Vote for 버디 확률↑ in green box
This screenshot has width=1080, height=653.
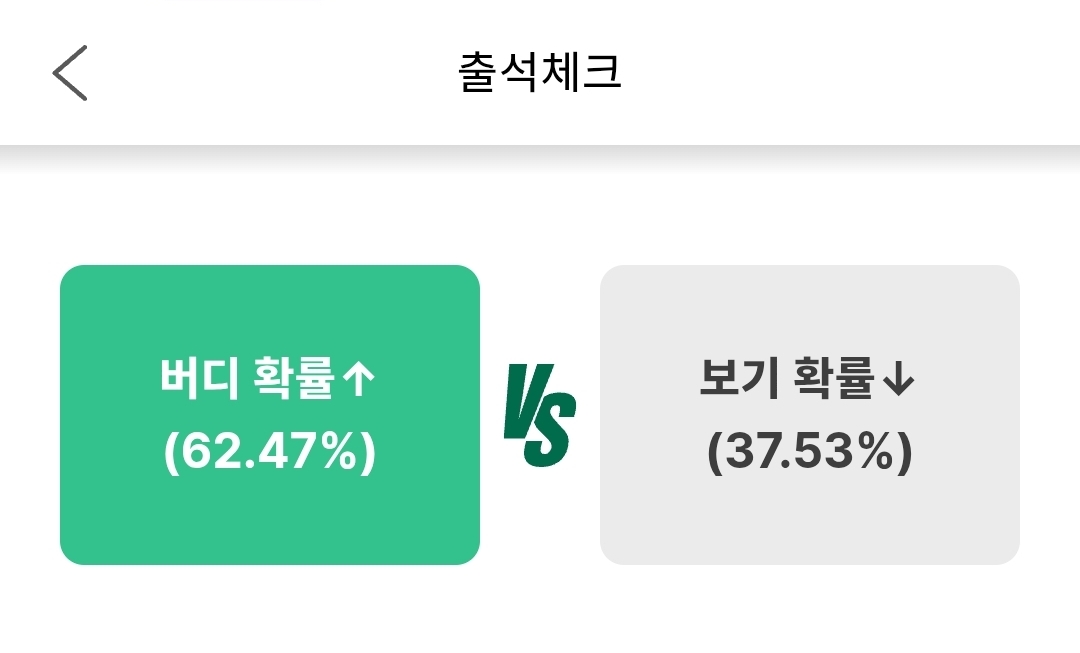[x=270, y=415]
